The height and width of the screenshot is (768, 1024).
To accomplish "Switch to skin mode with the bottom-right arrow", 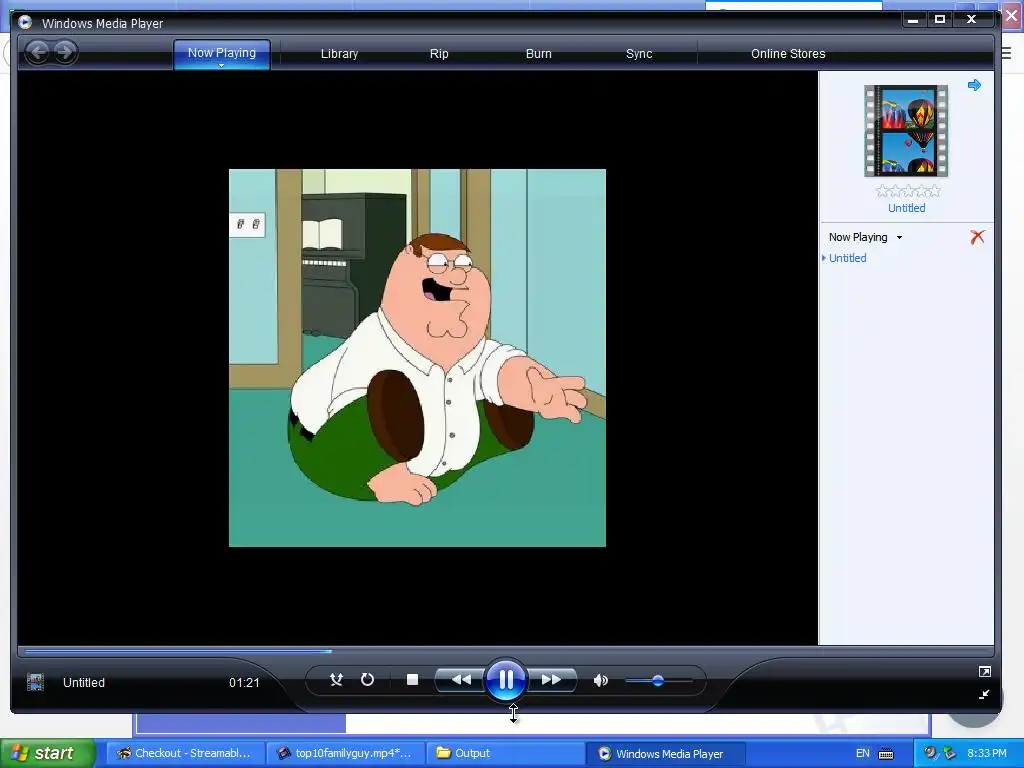I will [x=984, y=694].
